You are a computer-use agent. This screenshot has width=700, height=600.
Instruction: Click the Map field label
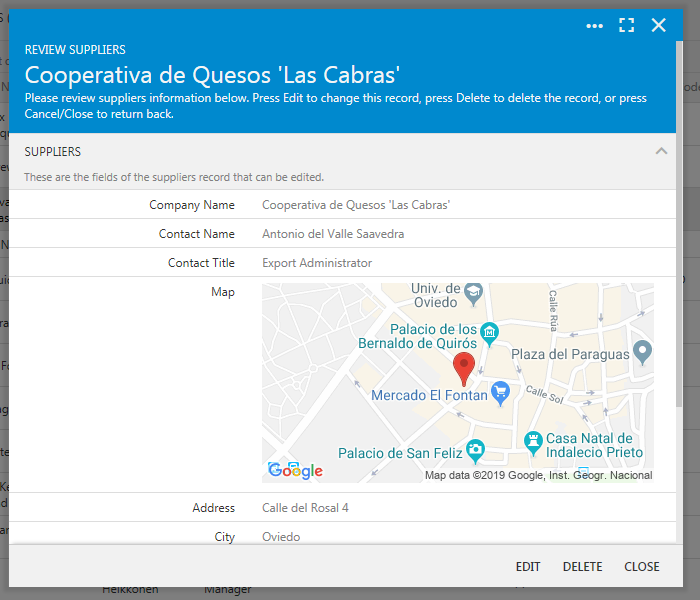tap(223, 292)
